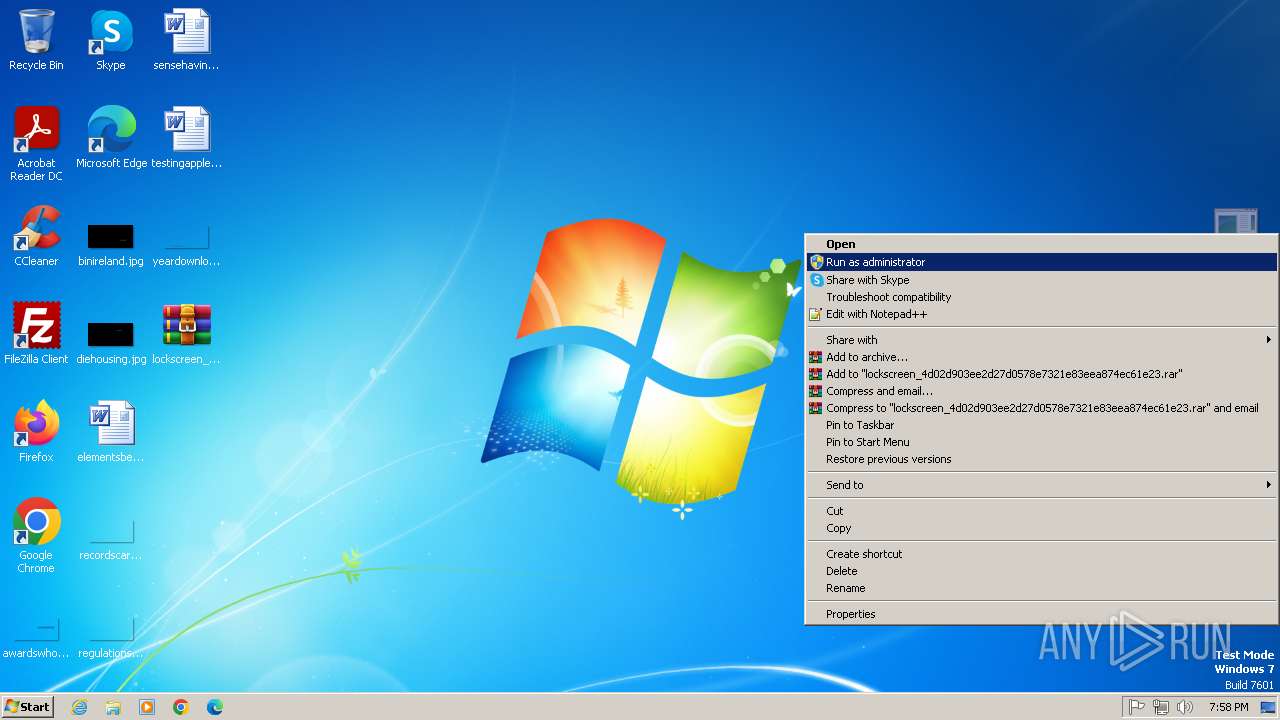Select the Firefox desktop shortcut
Screen dimensions: 1280x720
[36, 431]
